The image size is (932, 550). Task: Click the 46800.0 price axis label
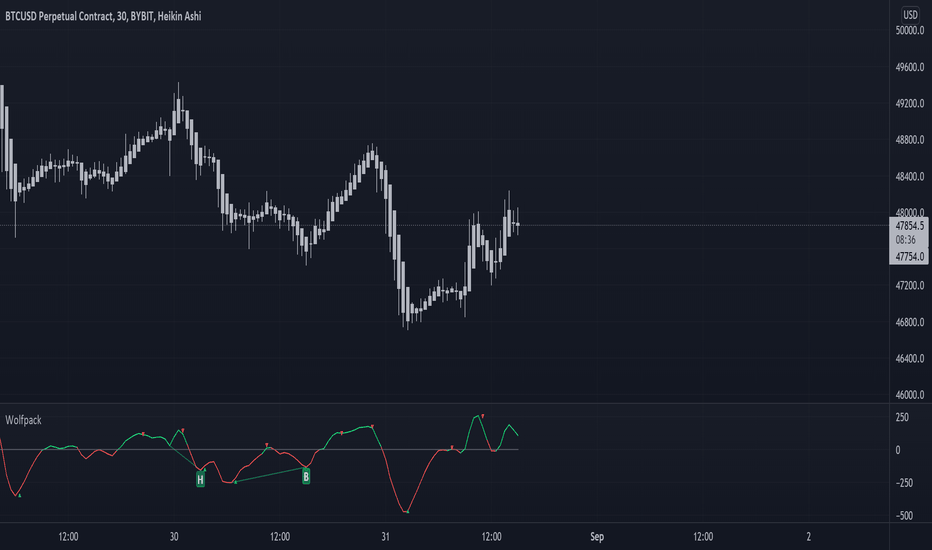click(x=909, y=322)
